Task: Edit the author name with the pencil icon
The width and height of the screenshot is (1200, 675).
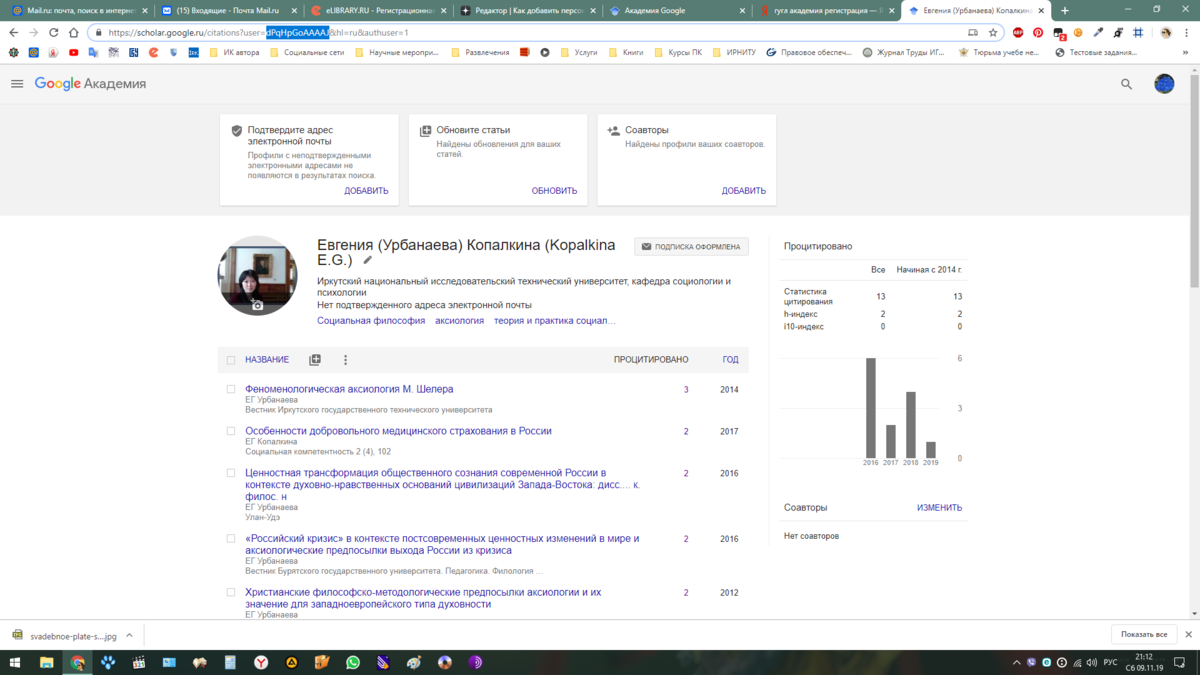Action: (x=368, y=258)
